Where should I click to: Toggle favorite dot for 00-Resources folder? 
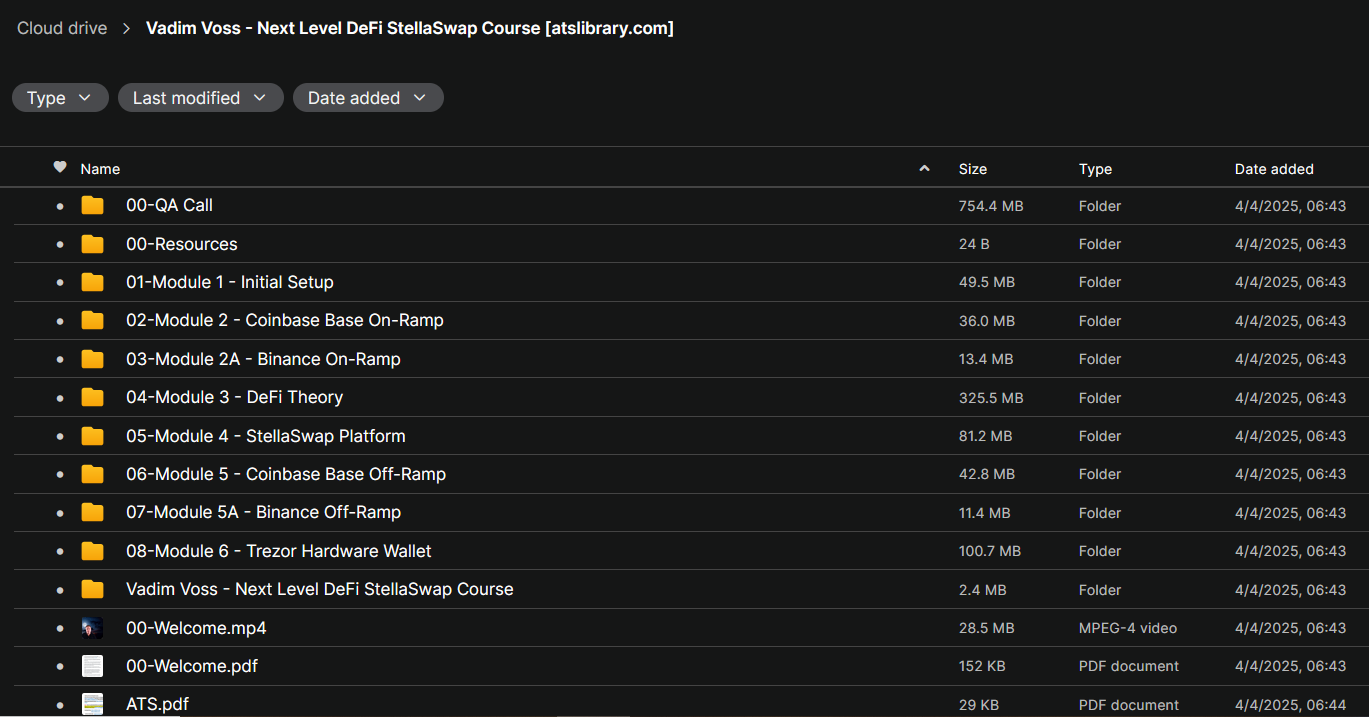60,244
